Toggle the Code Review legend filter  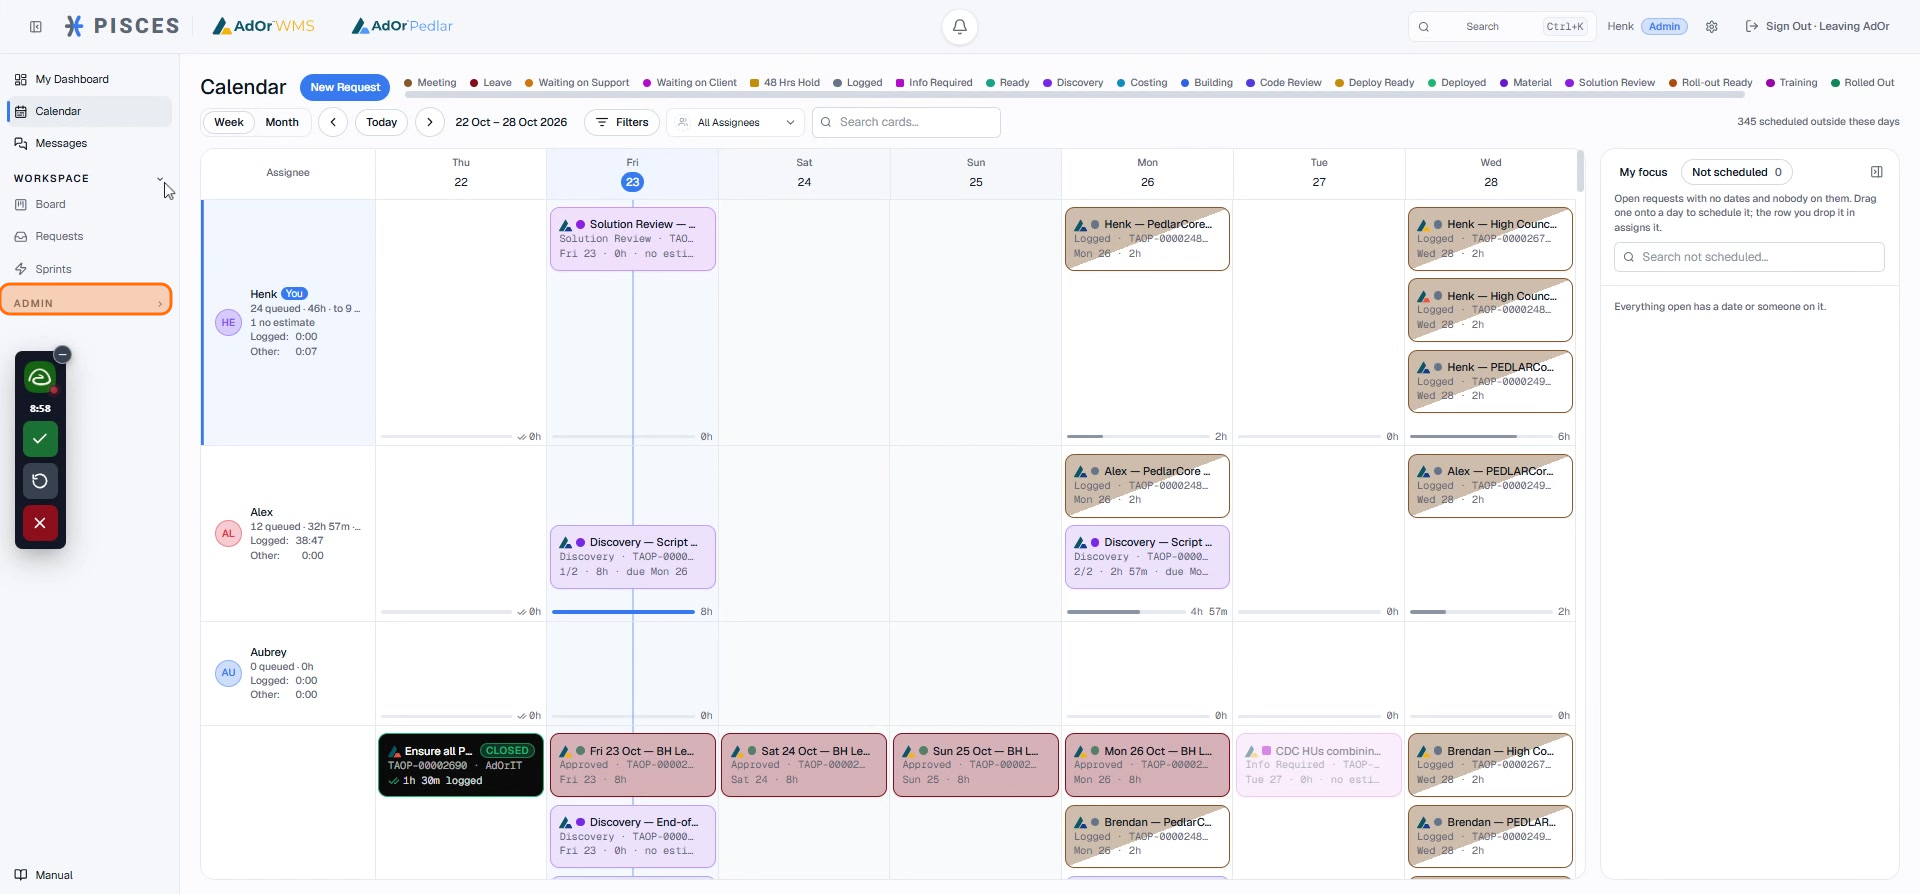tap(1283, 83)
